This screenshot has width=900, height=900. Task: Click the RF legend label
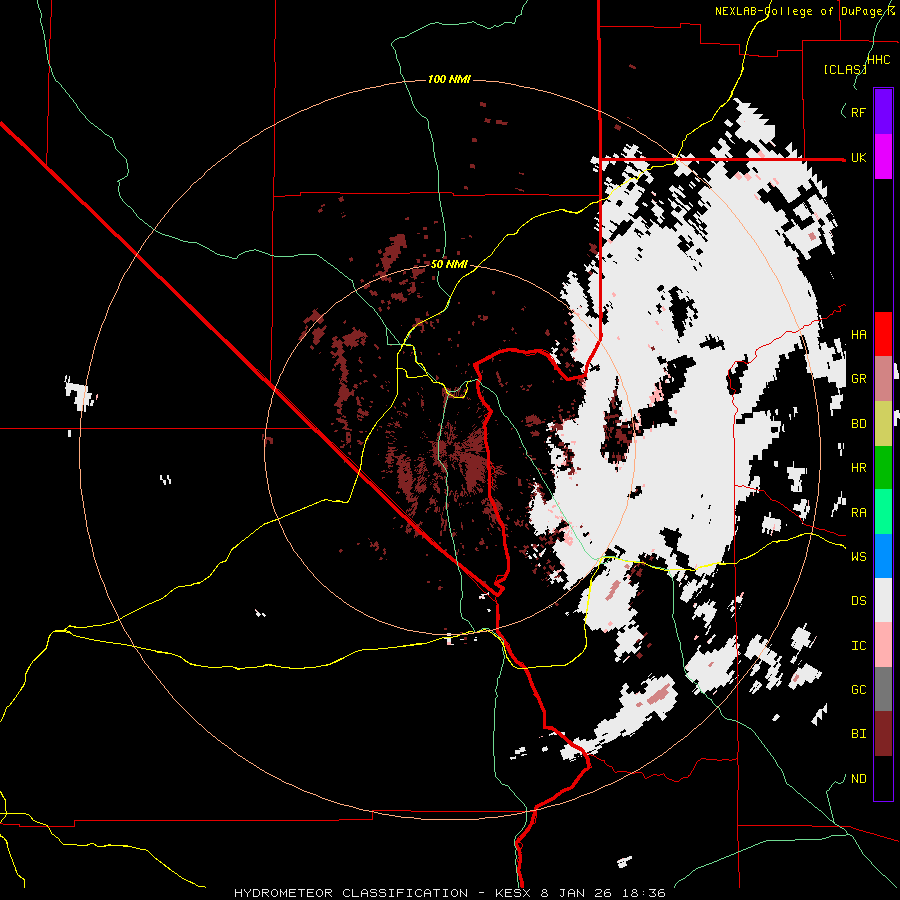858,112
